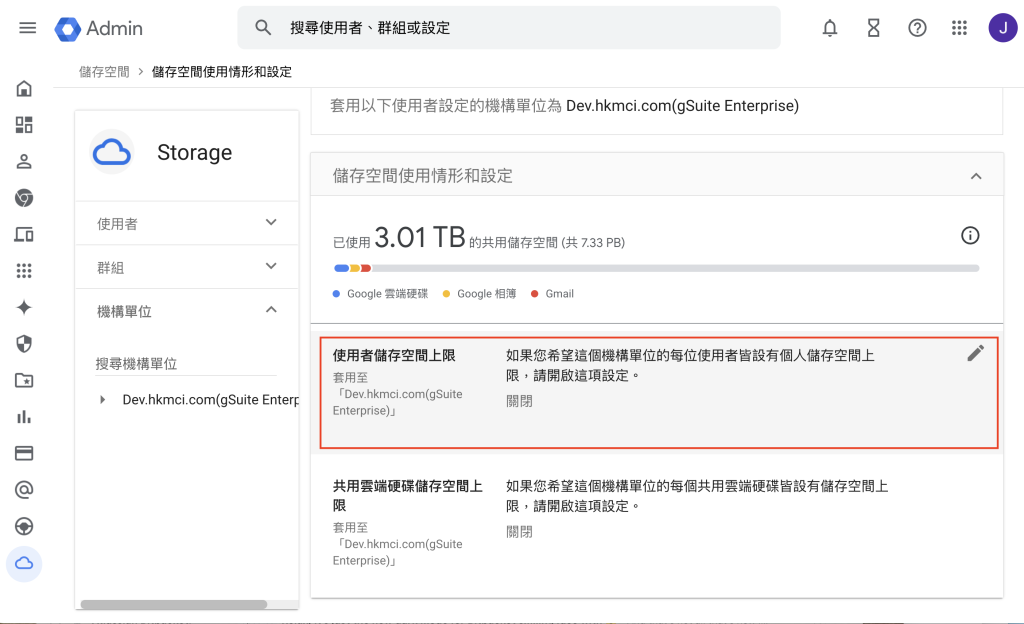Open the sparkle Generative AI icon

click(24, 307)
